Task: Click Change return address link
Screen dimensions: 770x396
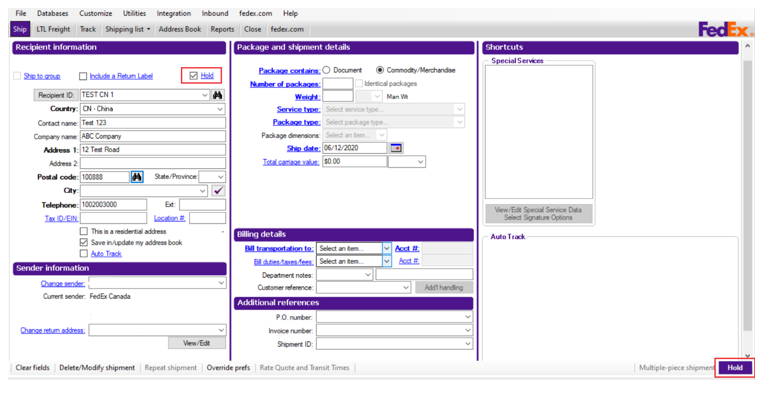Action: 53,330
